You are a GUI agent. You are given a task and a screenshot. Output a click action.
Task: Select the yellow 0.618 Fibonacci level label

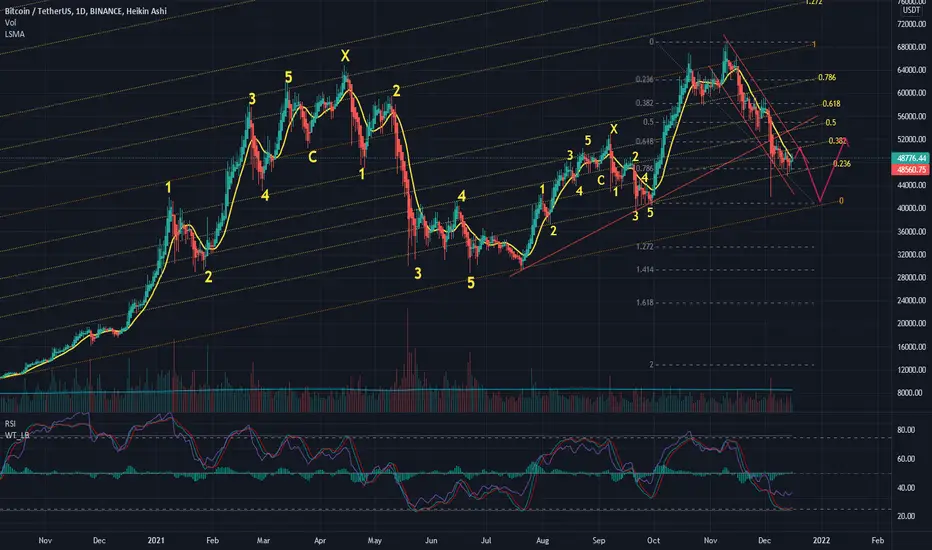tap(831, 103)
